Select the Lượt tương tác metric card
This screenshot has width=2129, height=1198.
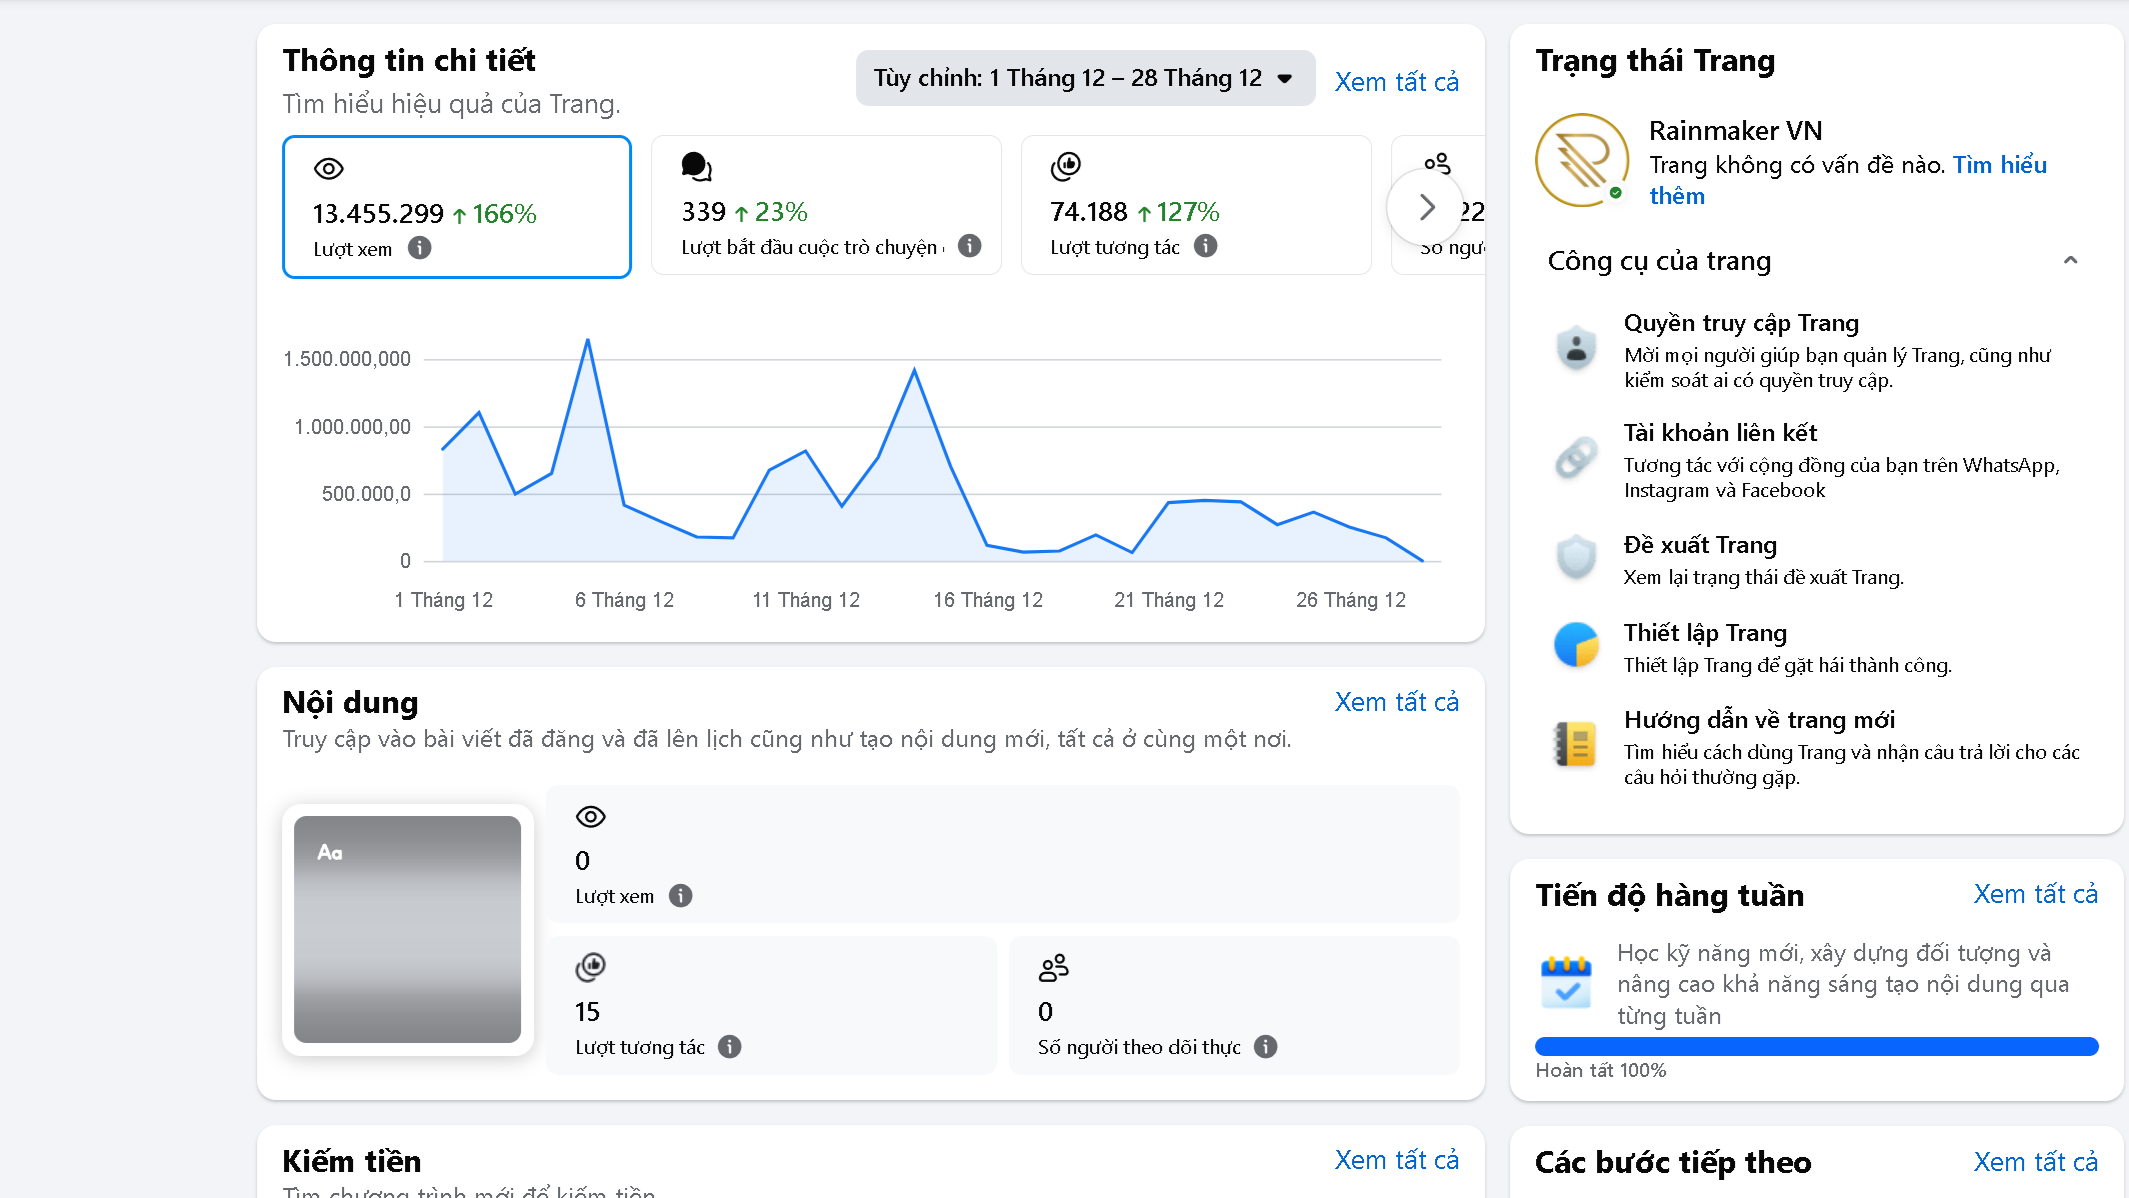(x=1196, y=205)
